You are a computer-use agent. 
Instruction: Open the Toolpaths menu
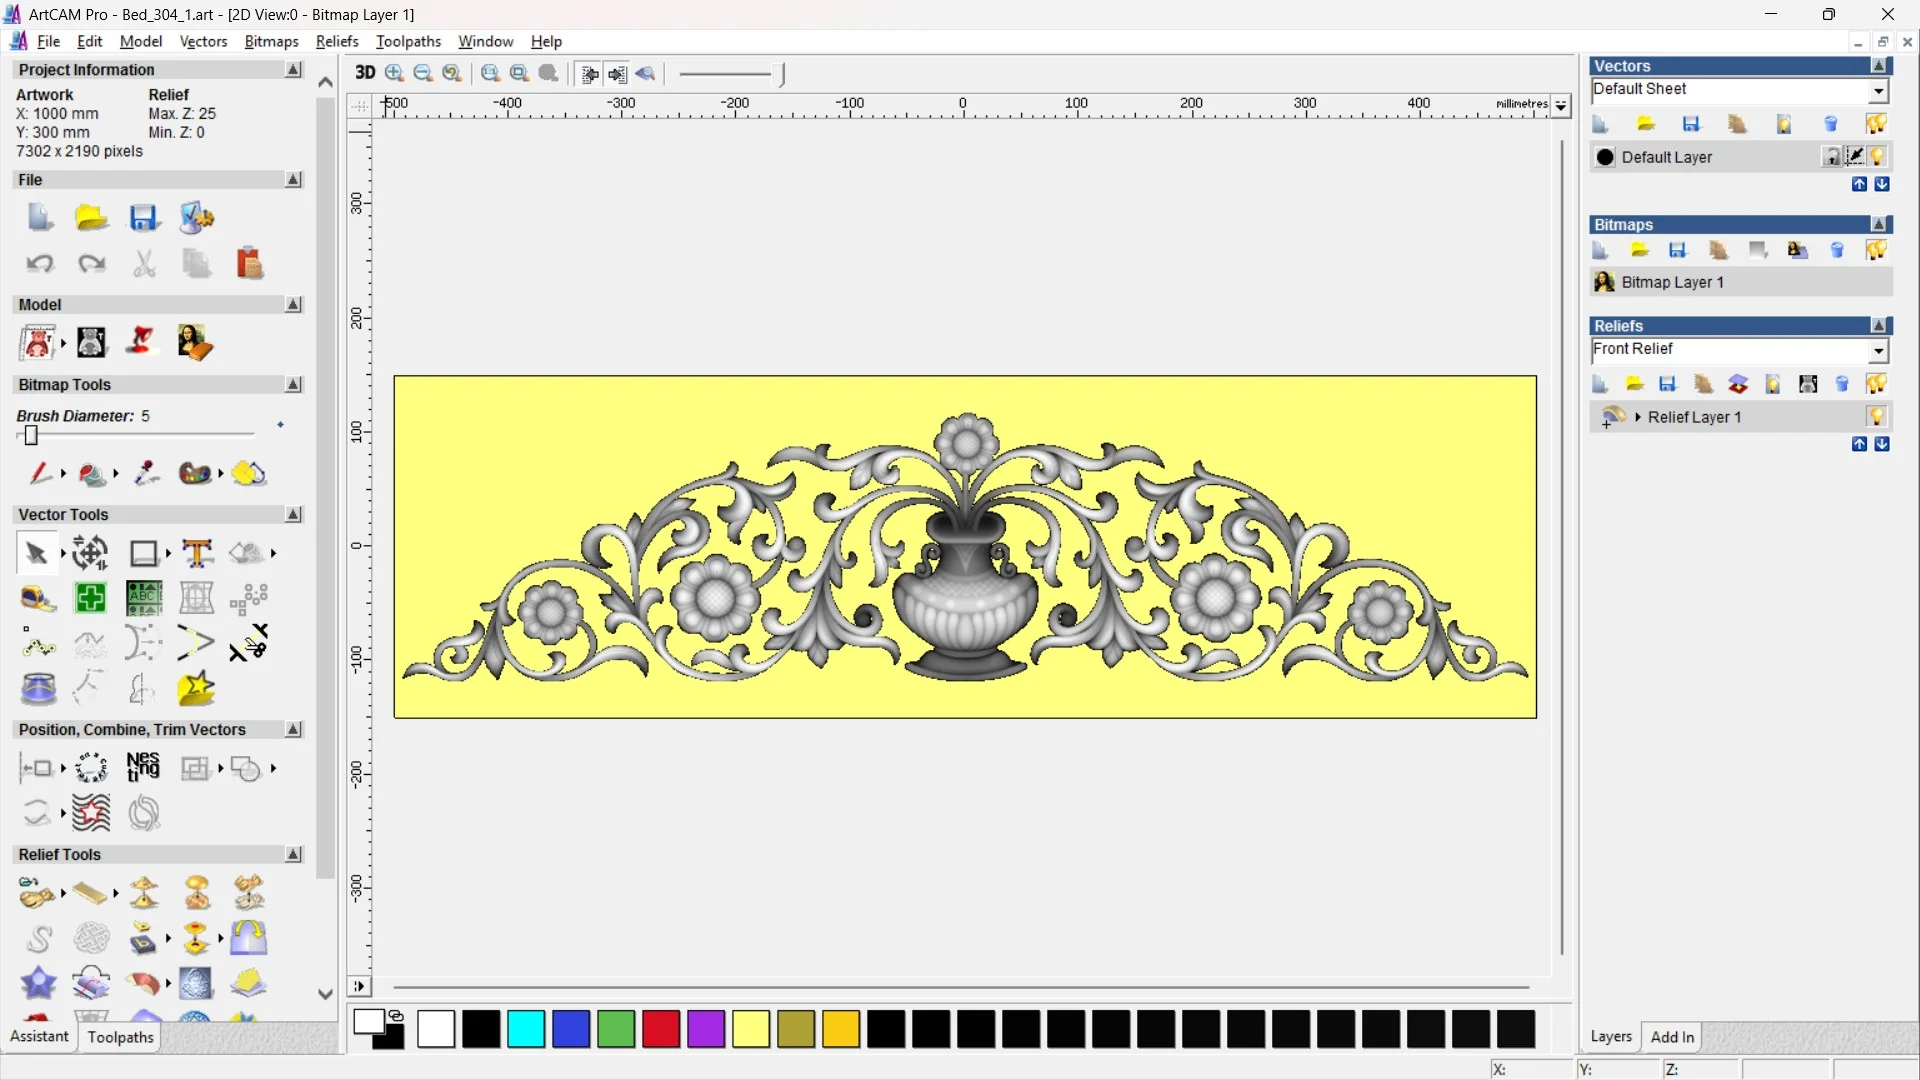(408, 41)
